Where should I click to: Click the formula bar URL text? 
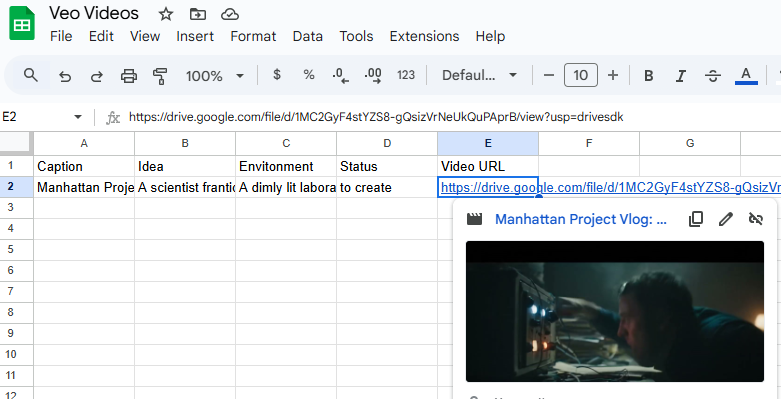376,118
